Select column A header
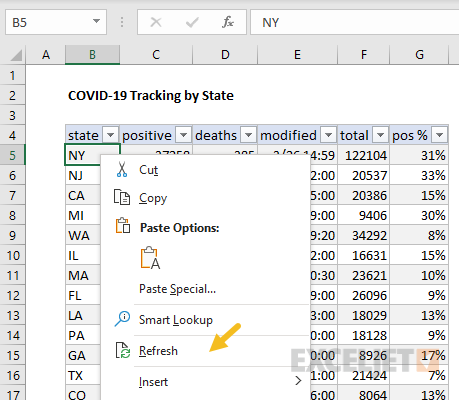 click(46, 55)
